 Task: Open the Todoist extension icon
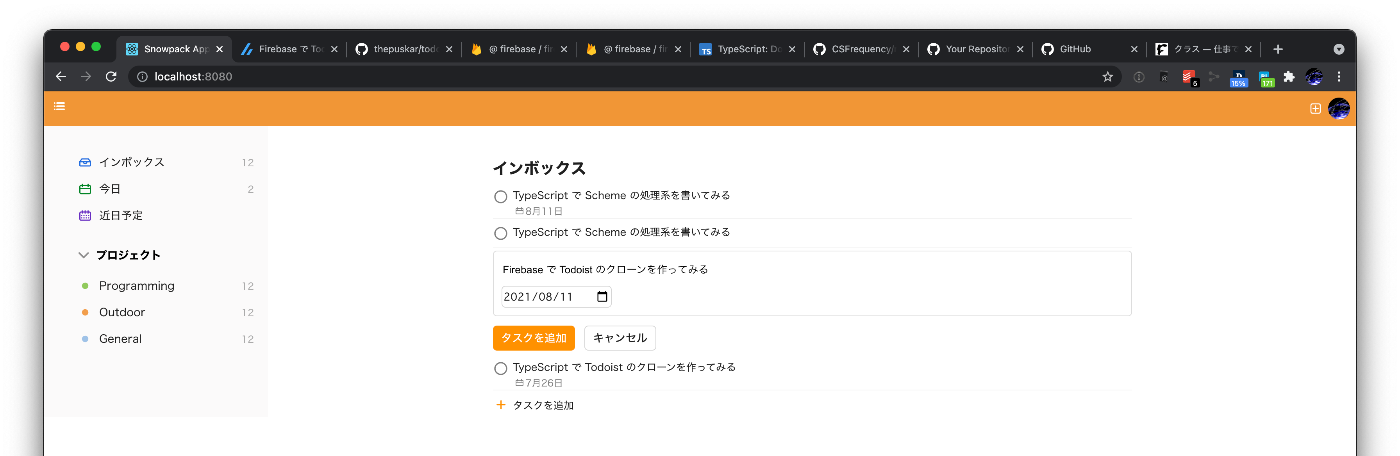(1189, 76)
